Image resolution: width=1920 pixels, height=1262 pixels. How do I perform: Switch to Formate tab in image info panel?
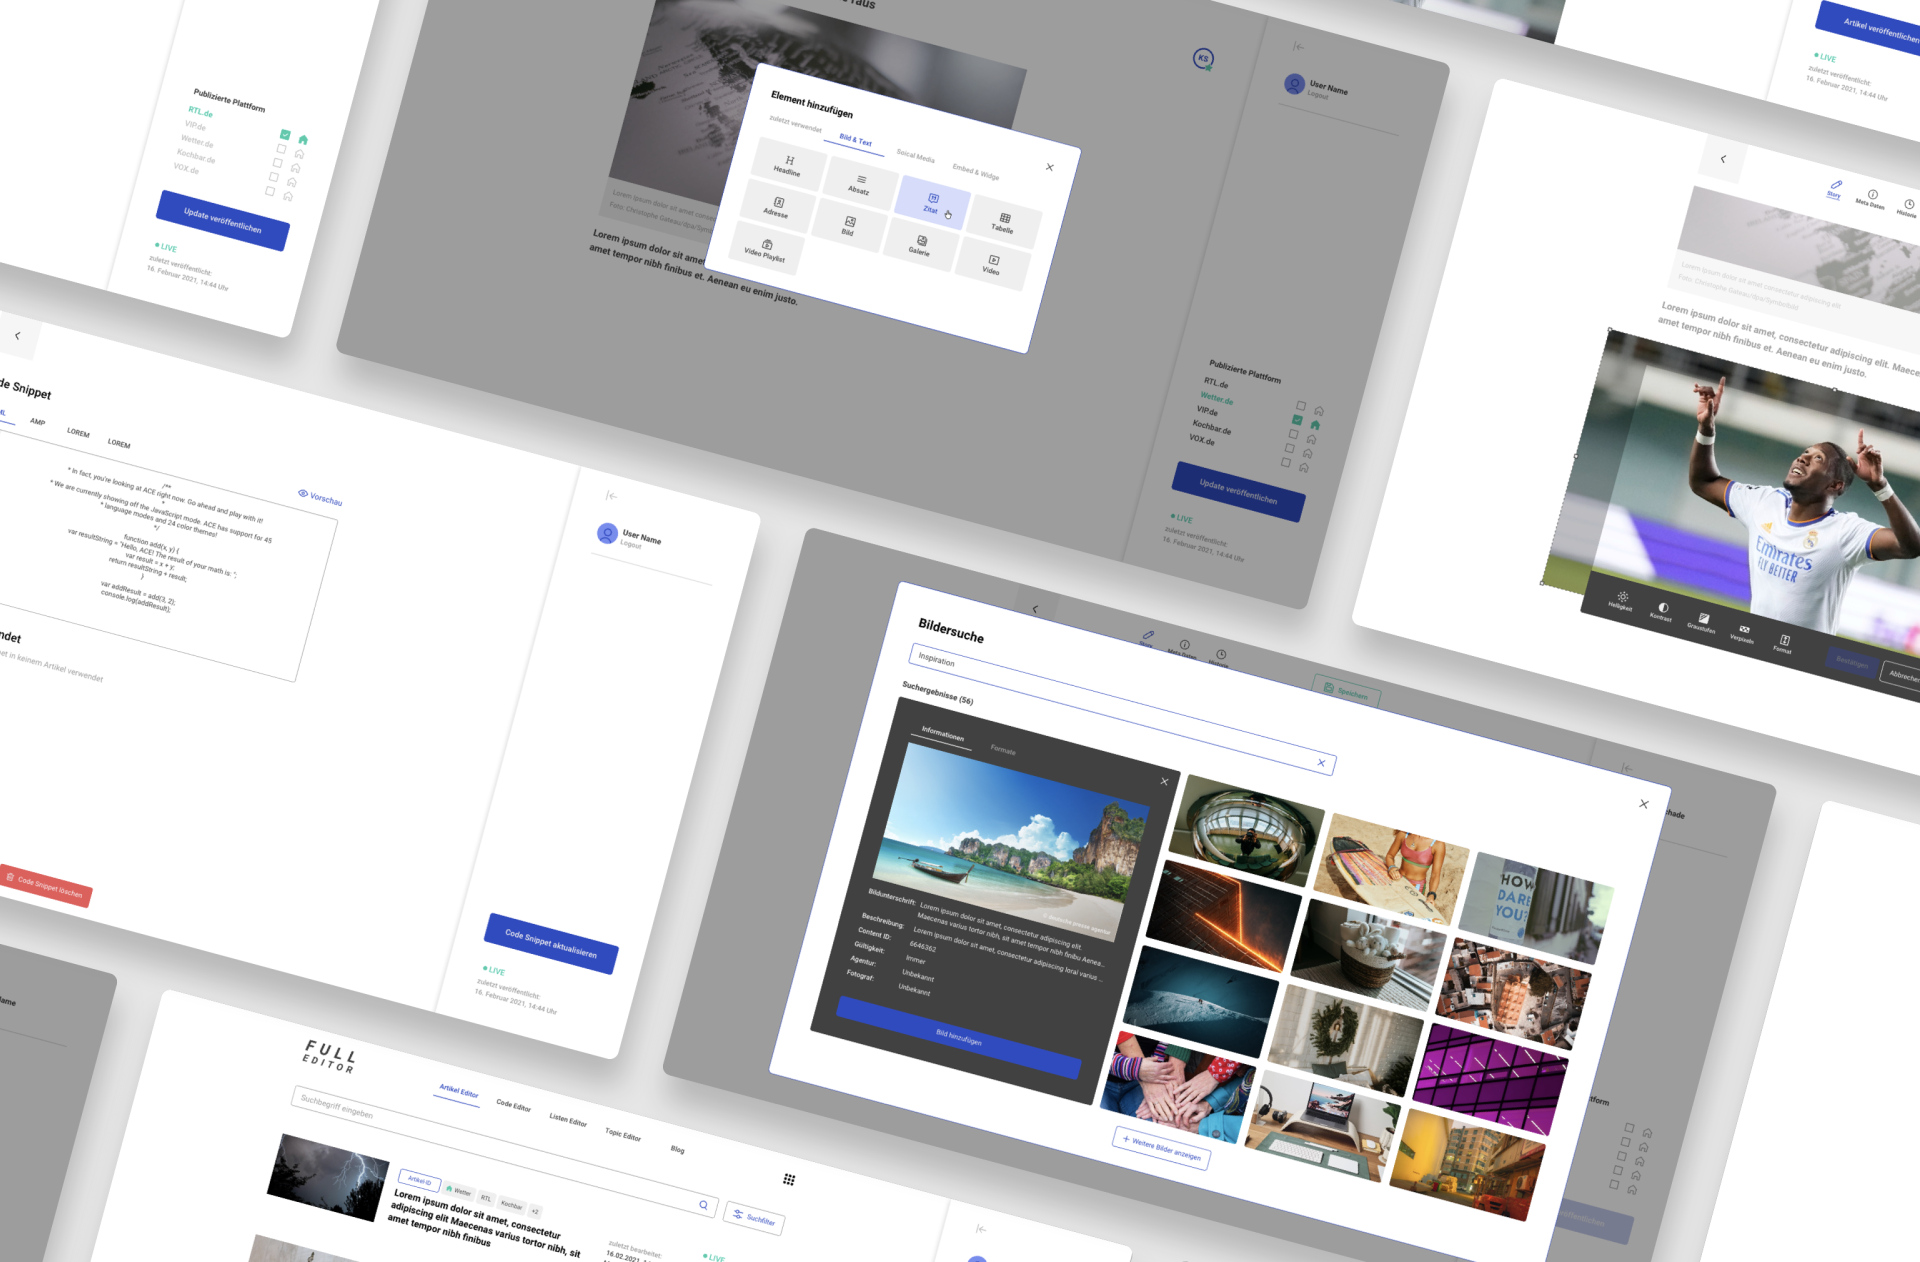[1003, 750]
